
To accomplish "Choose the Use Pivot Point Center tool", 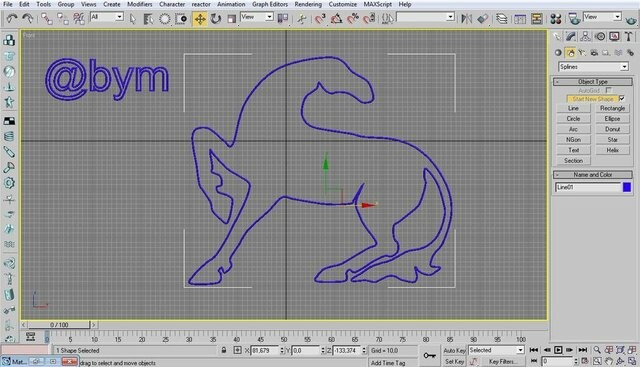I will (282, 18).
